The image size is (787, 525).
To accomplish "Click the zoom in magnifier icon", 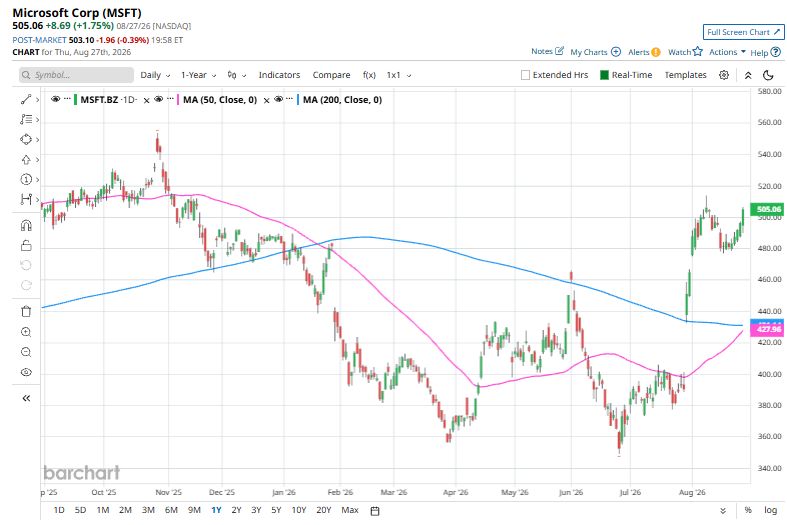I will (26, 332).
